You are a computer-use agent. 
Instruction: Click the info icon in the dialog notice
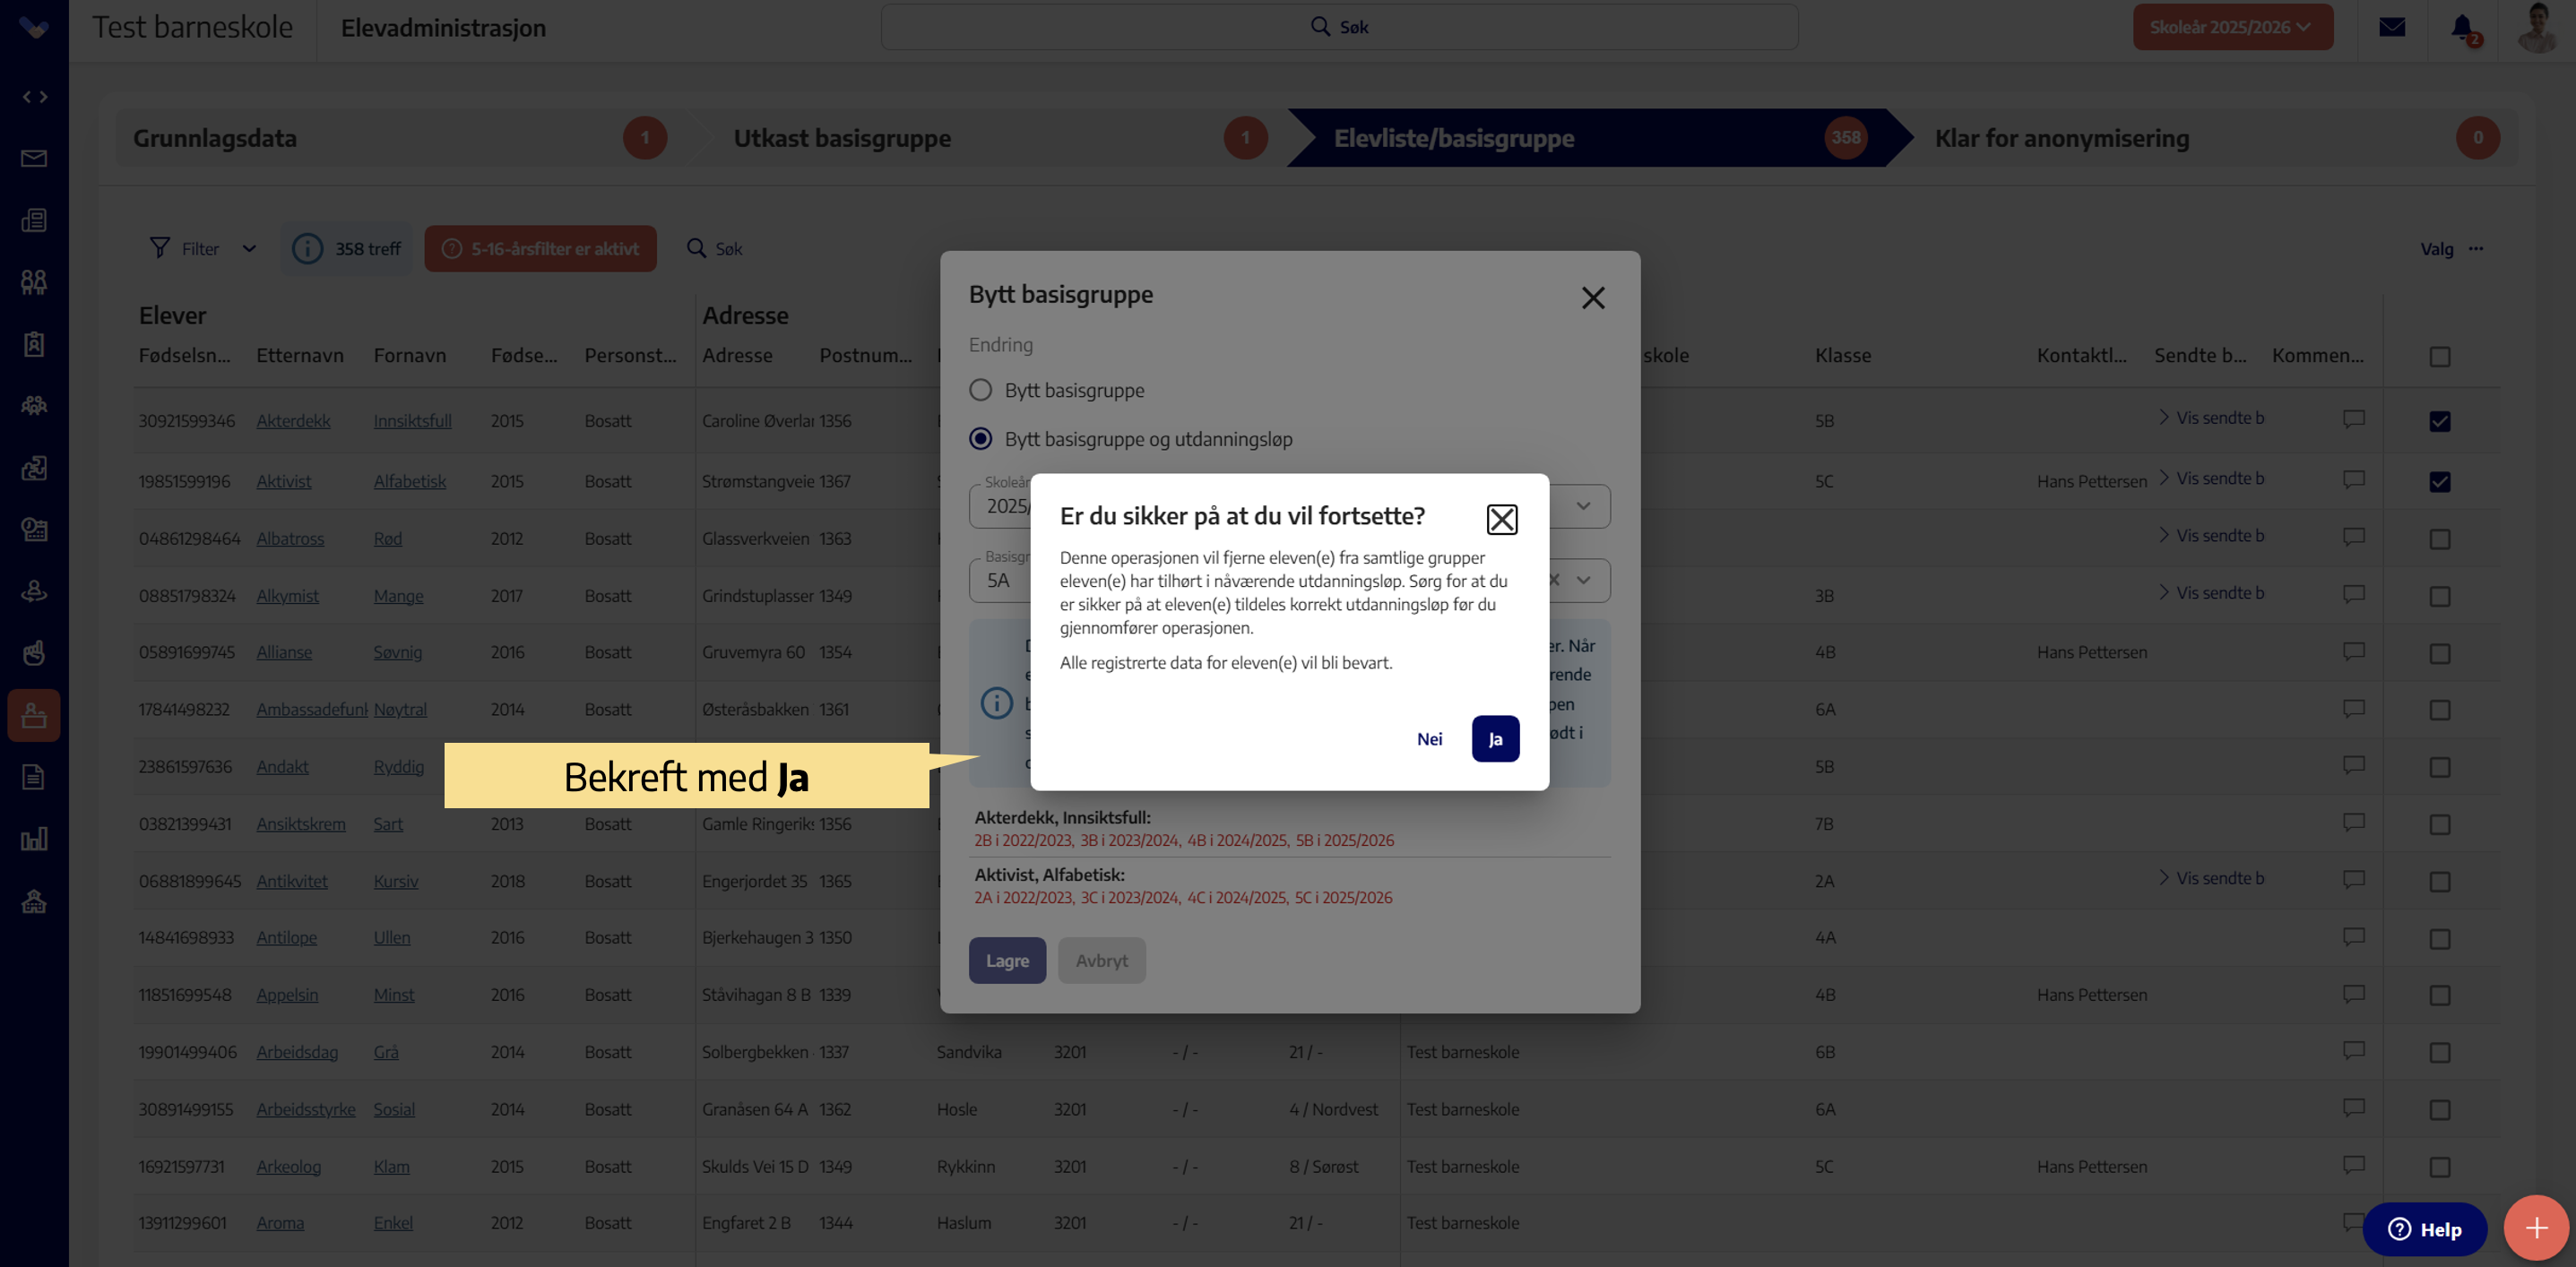click(996, 703)
